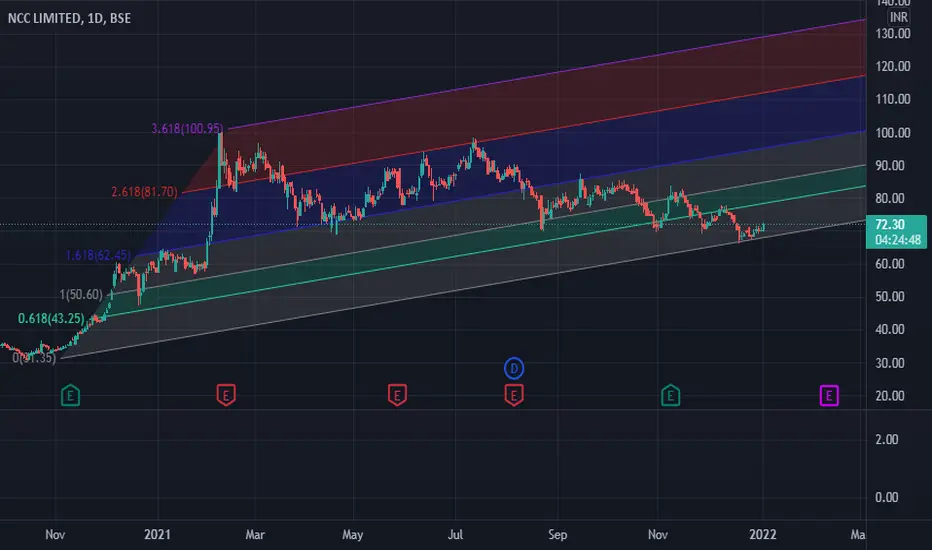
Task: Click the current price label 72.30
Action: [x=897, y=232]
